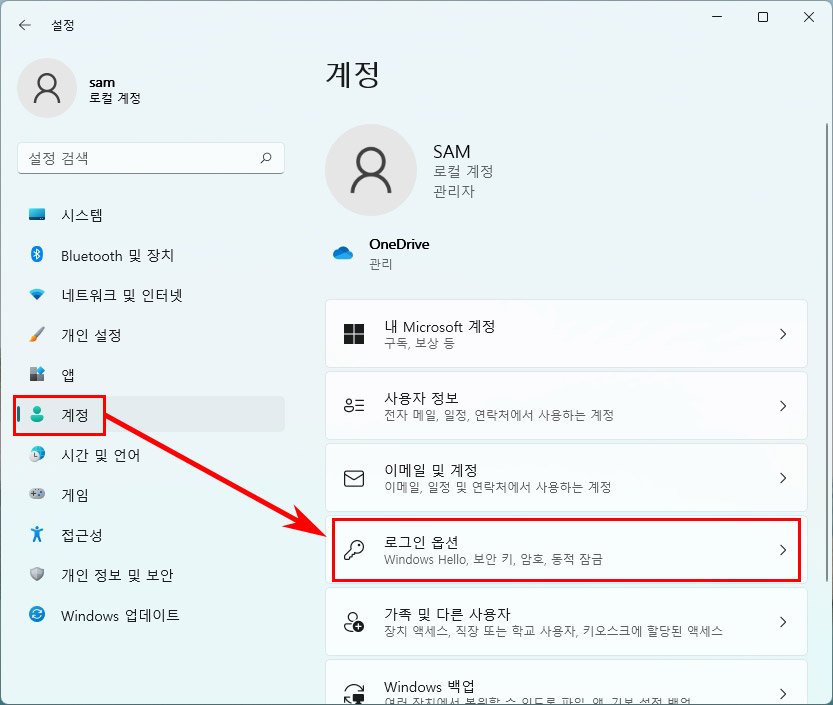Screen dimensions: 833x705
Task: Click the 설정 검색 search field
Action: click(x=150, y=158)
